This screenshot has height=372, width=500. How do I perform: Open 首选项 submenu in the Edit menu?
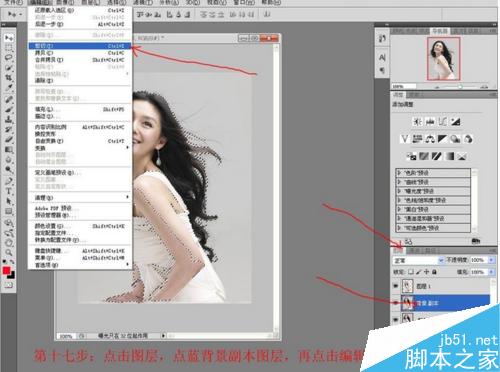(x=80, y=265)
